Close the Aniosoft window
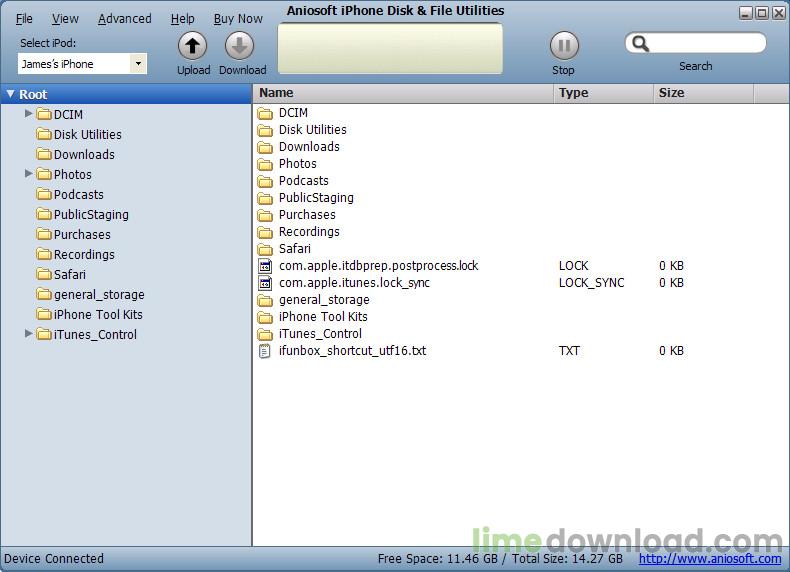The width and height of the screenshot is (790, 572). [x=779, y=14]
